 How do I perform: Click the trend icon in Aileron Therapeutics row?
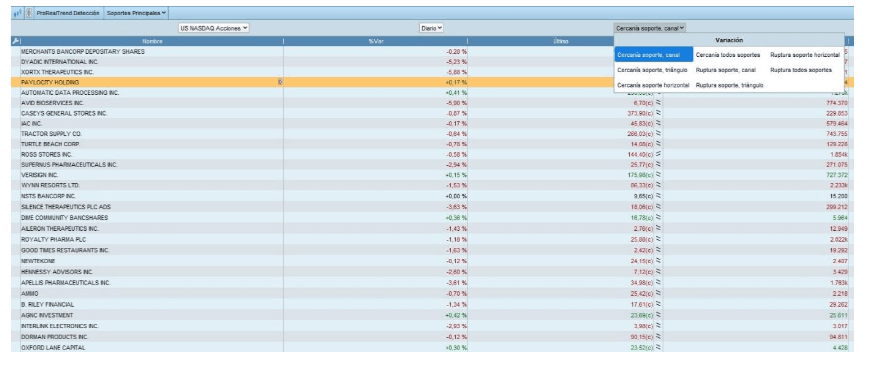(658, 228)
